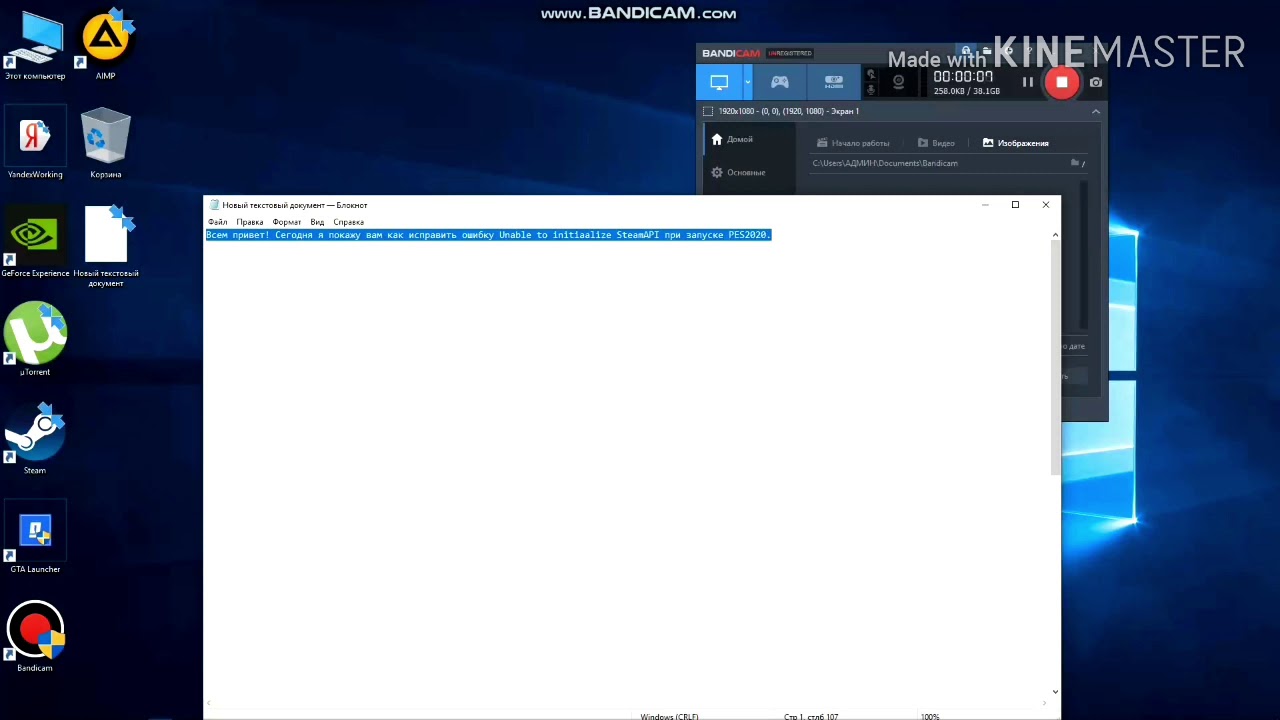Switch to the Видео tab in Bandicam
This screenshot has width=1280, height=720.
(936, 143)
